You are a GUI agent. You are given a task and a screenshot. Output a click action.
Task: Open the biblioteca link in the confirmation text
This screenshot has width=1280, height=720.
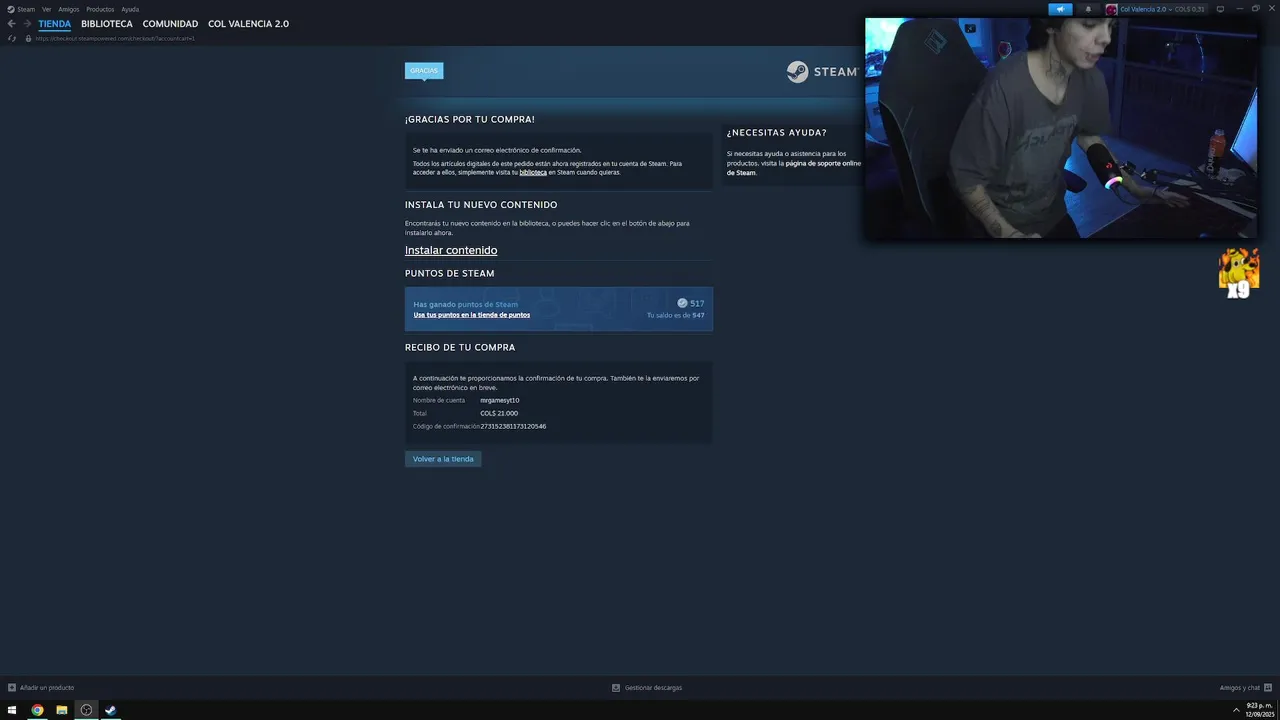[533, 172]
